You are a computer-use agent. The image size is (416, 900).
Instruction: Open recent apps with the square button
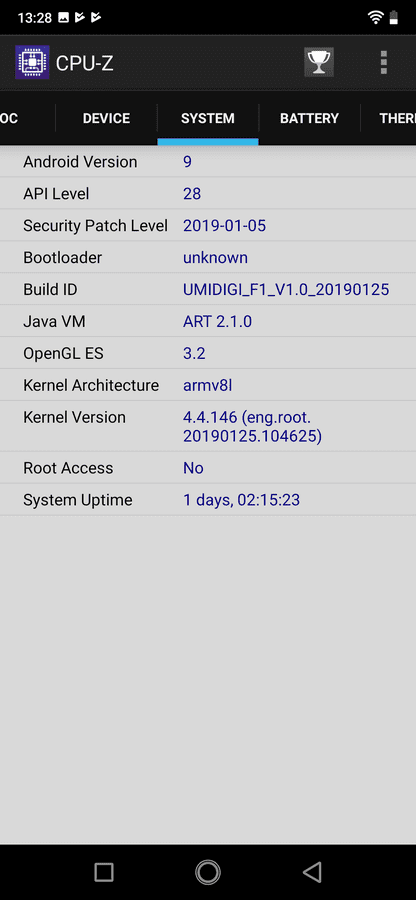[104, 872]
